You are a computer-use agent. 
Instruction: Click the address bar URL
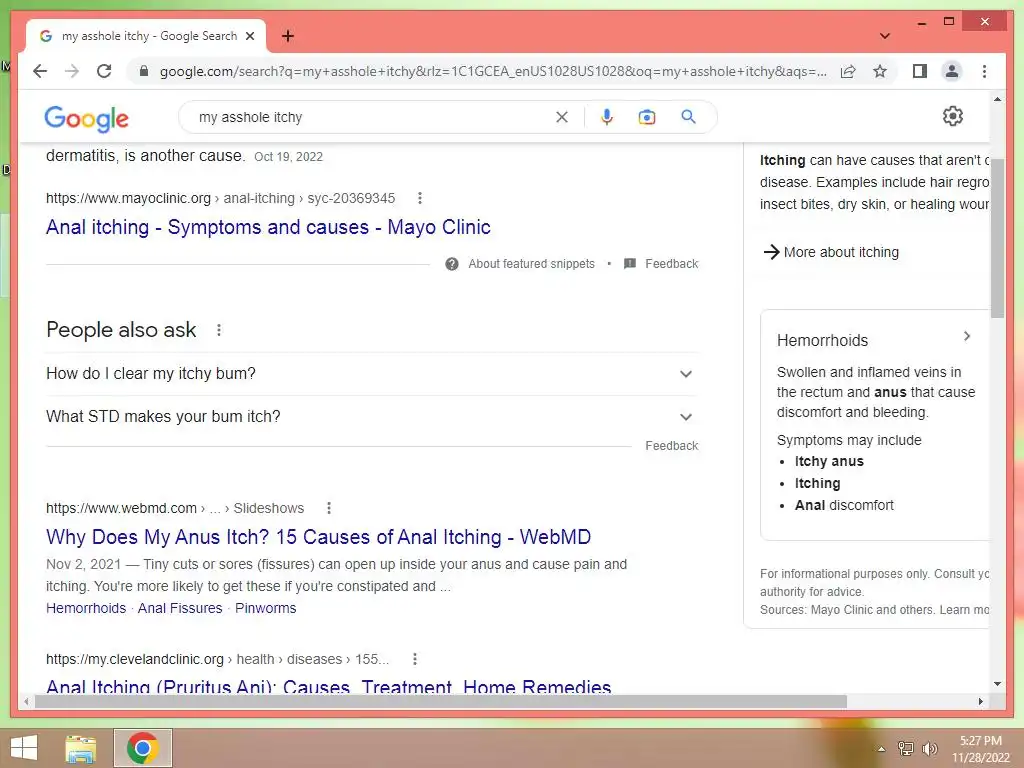(x=493, y=71)
